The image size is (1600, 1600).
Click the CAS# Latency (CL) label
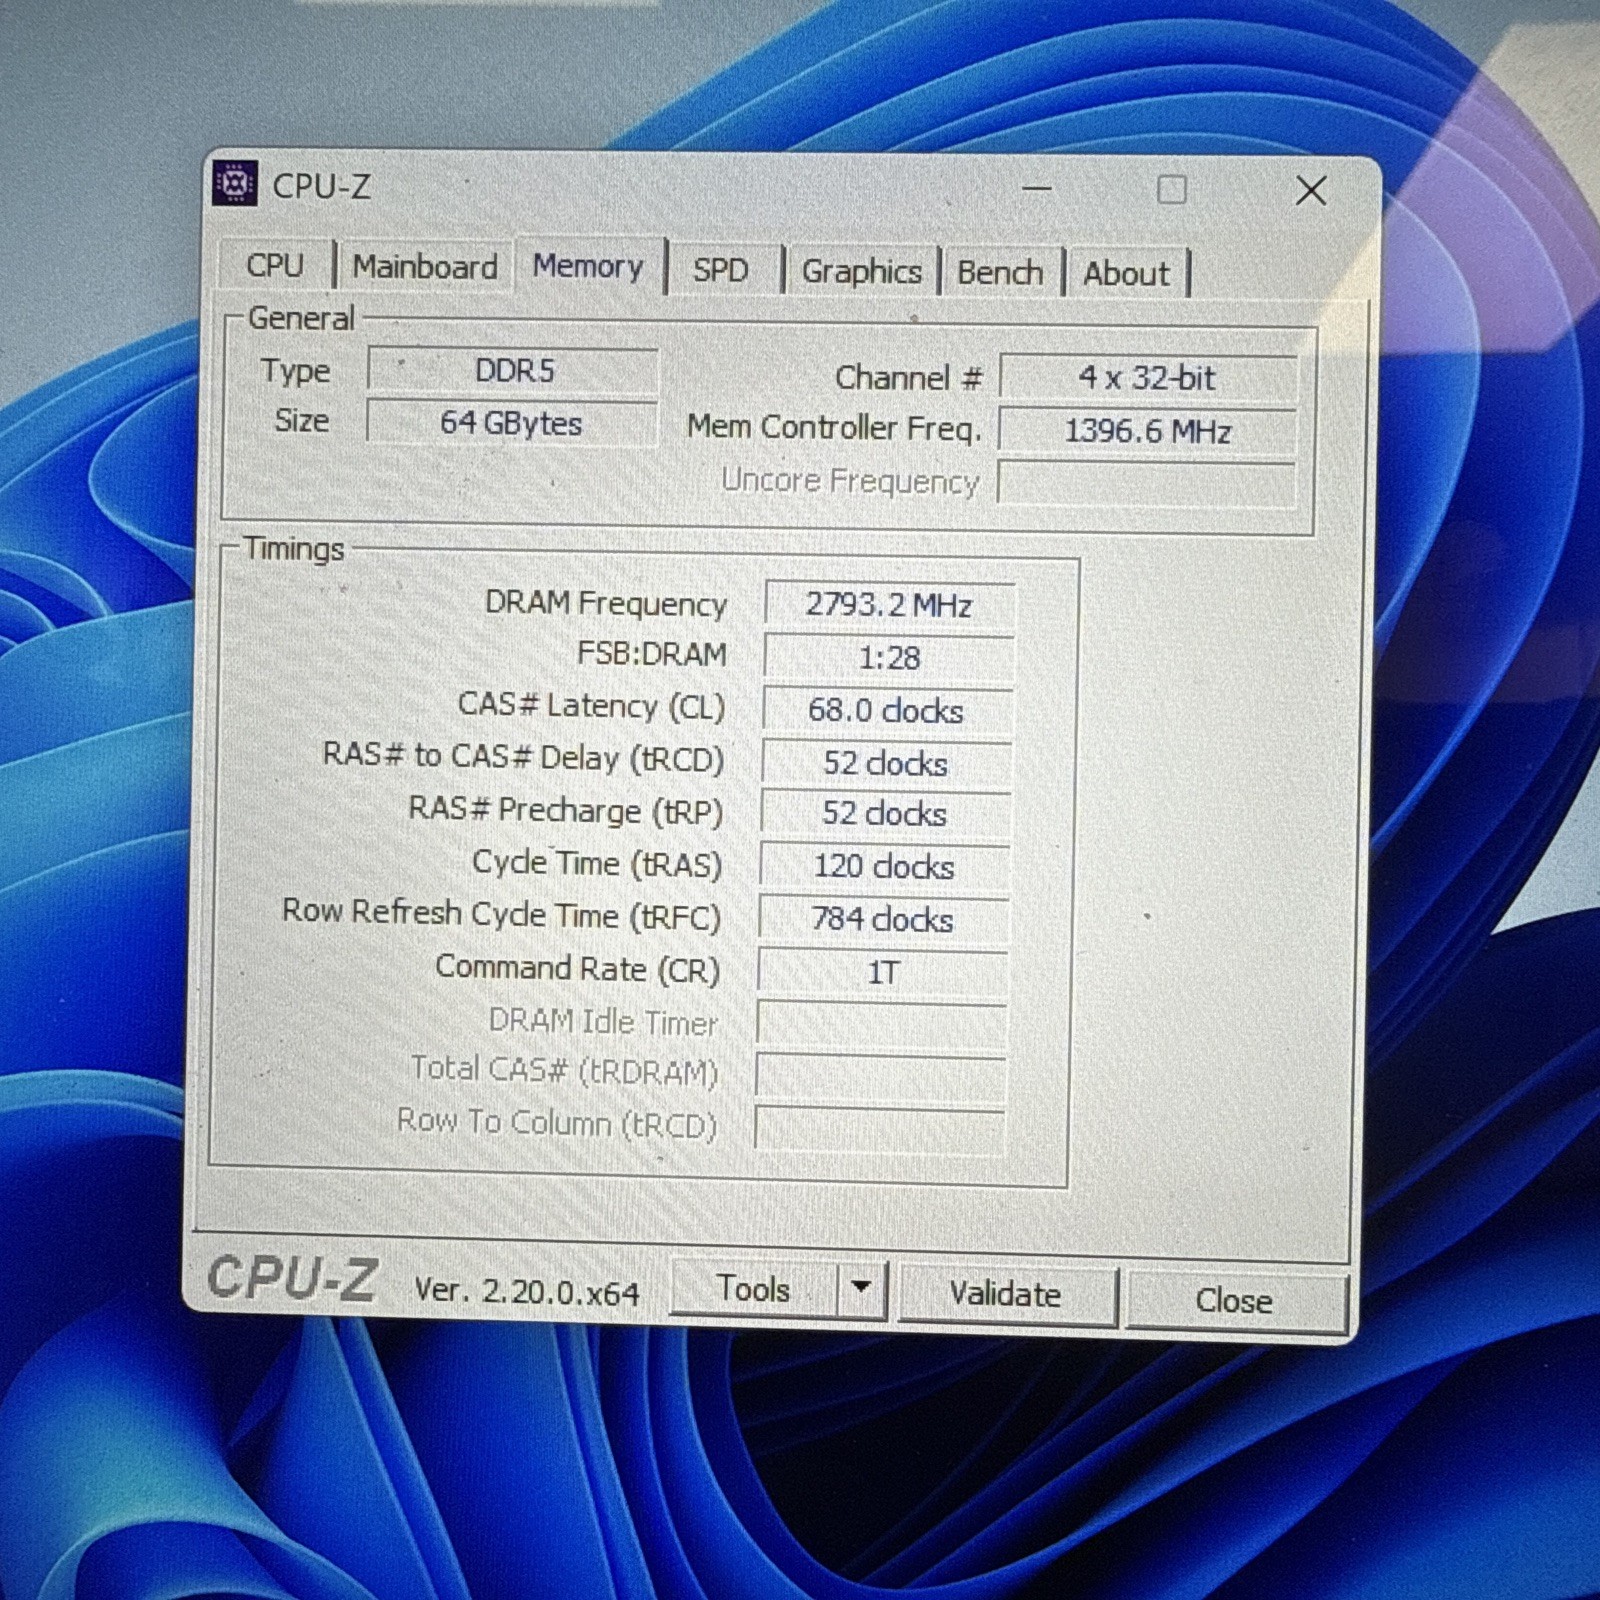[591, 706]
